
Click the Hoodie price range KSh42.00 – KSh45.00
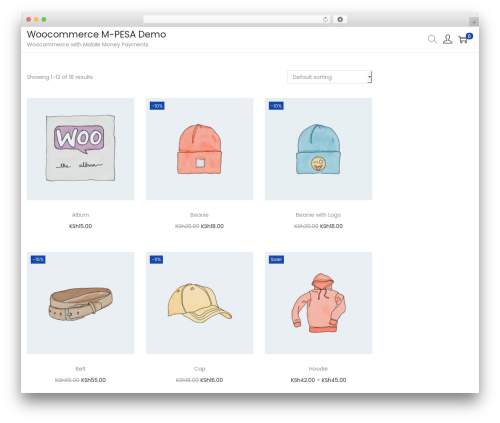[318, 380]
